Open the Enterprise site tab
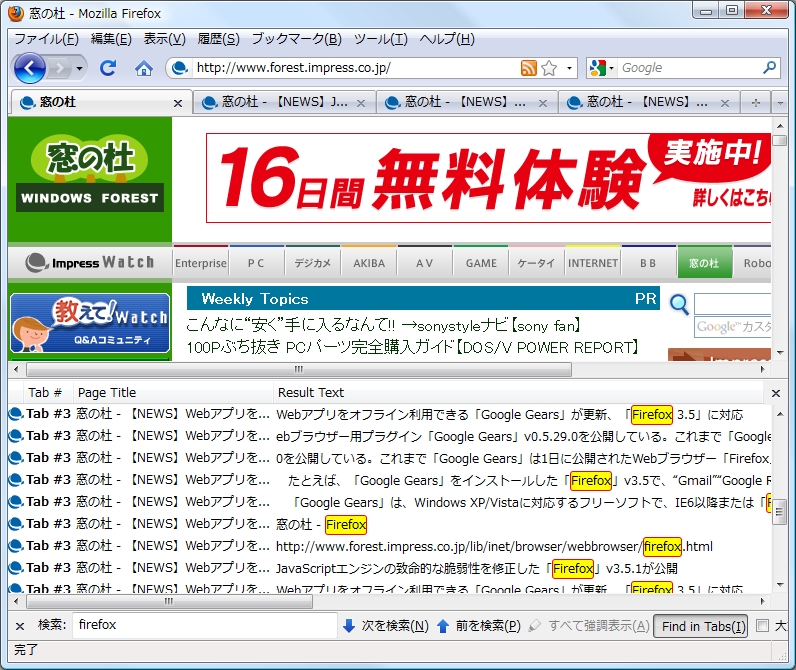796x670 pixels. click(x=201, y=263)
